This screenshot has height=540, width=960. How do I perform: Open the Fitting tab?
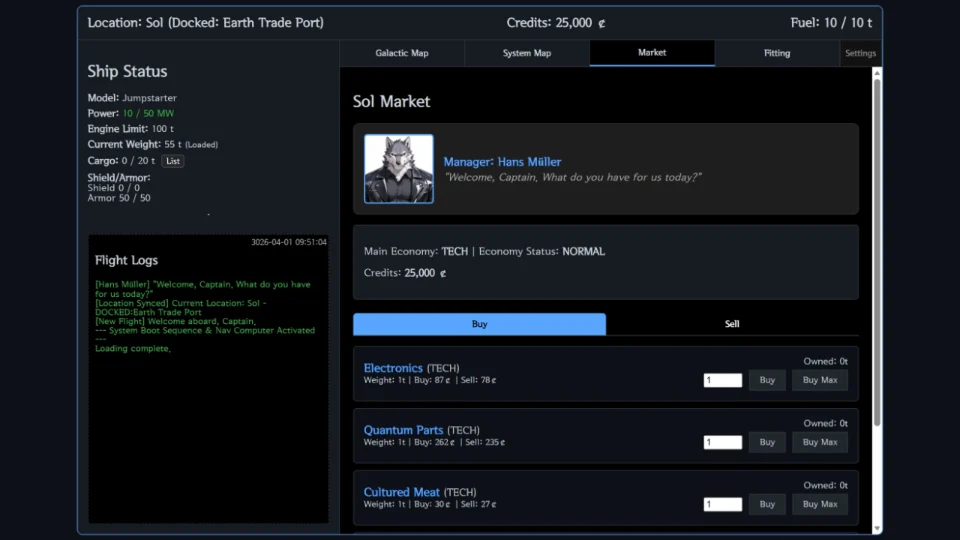776,53
